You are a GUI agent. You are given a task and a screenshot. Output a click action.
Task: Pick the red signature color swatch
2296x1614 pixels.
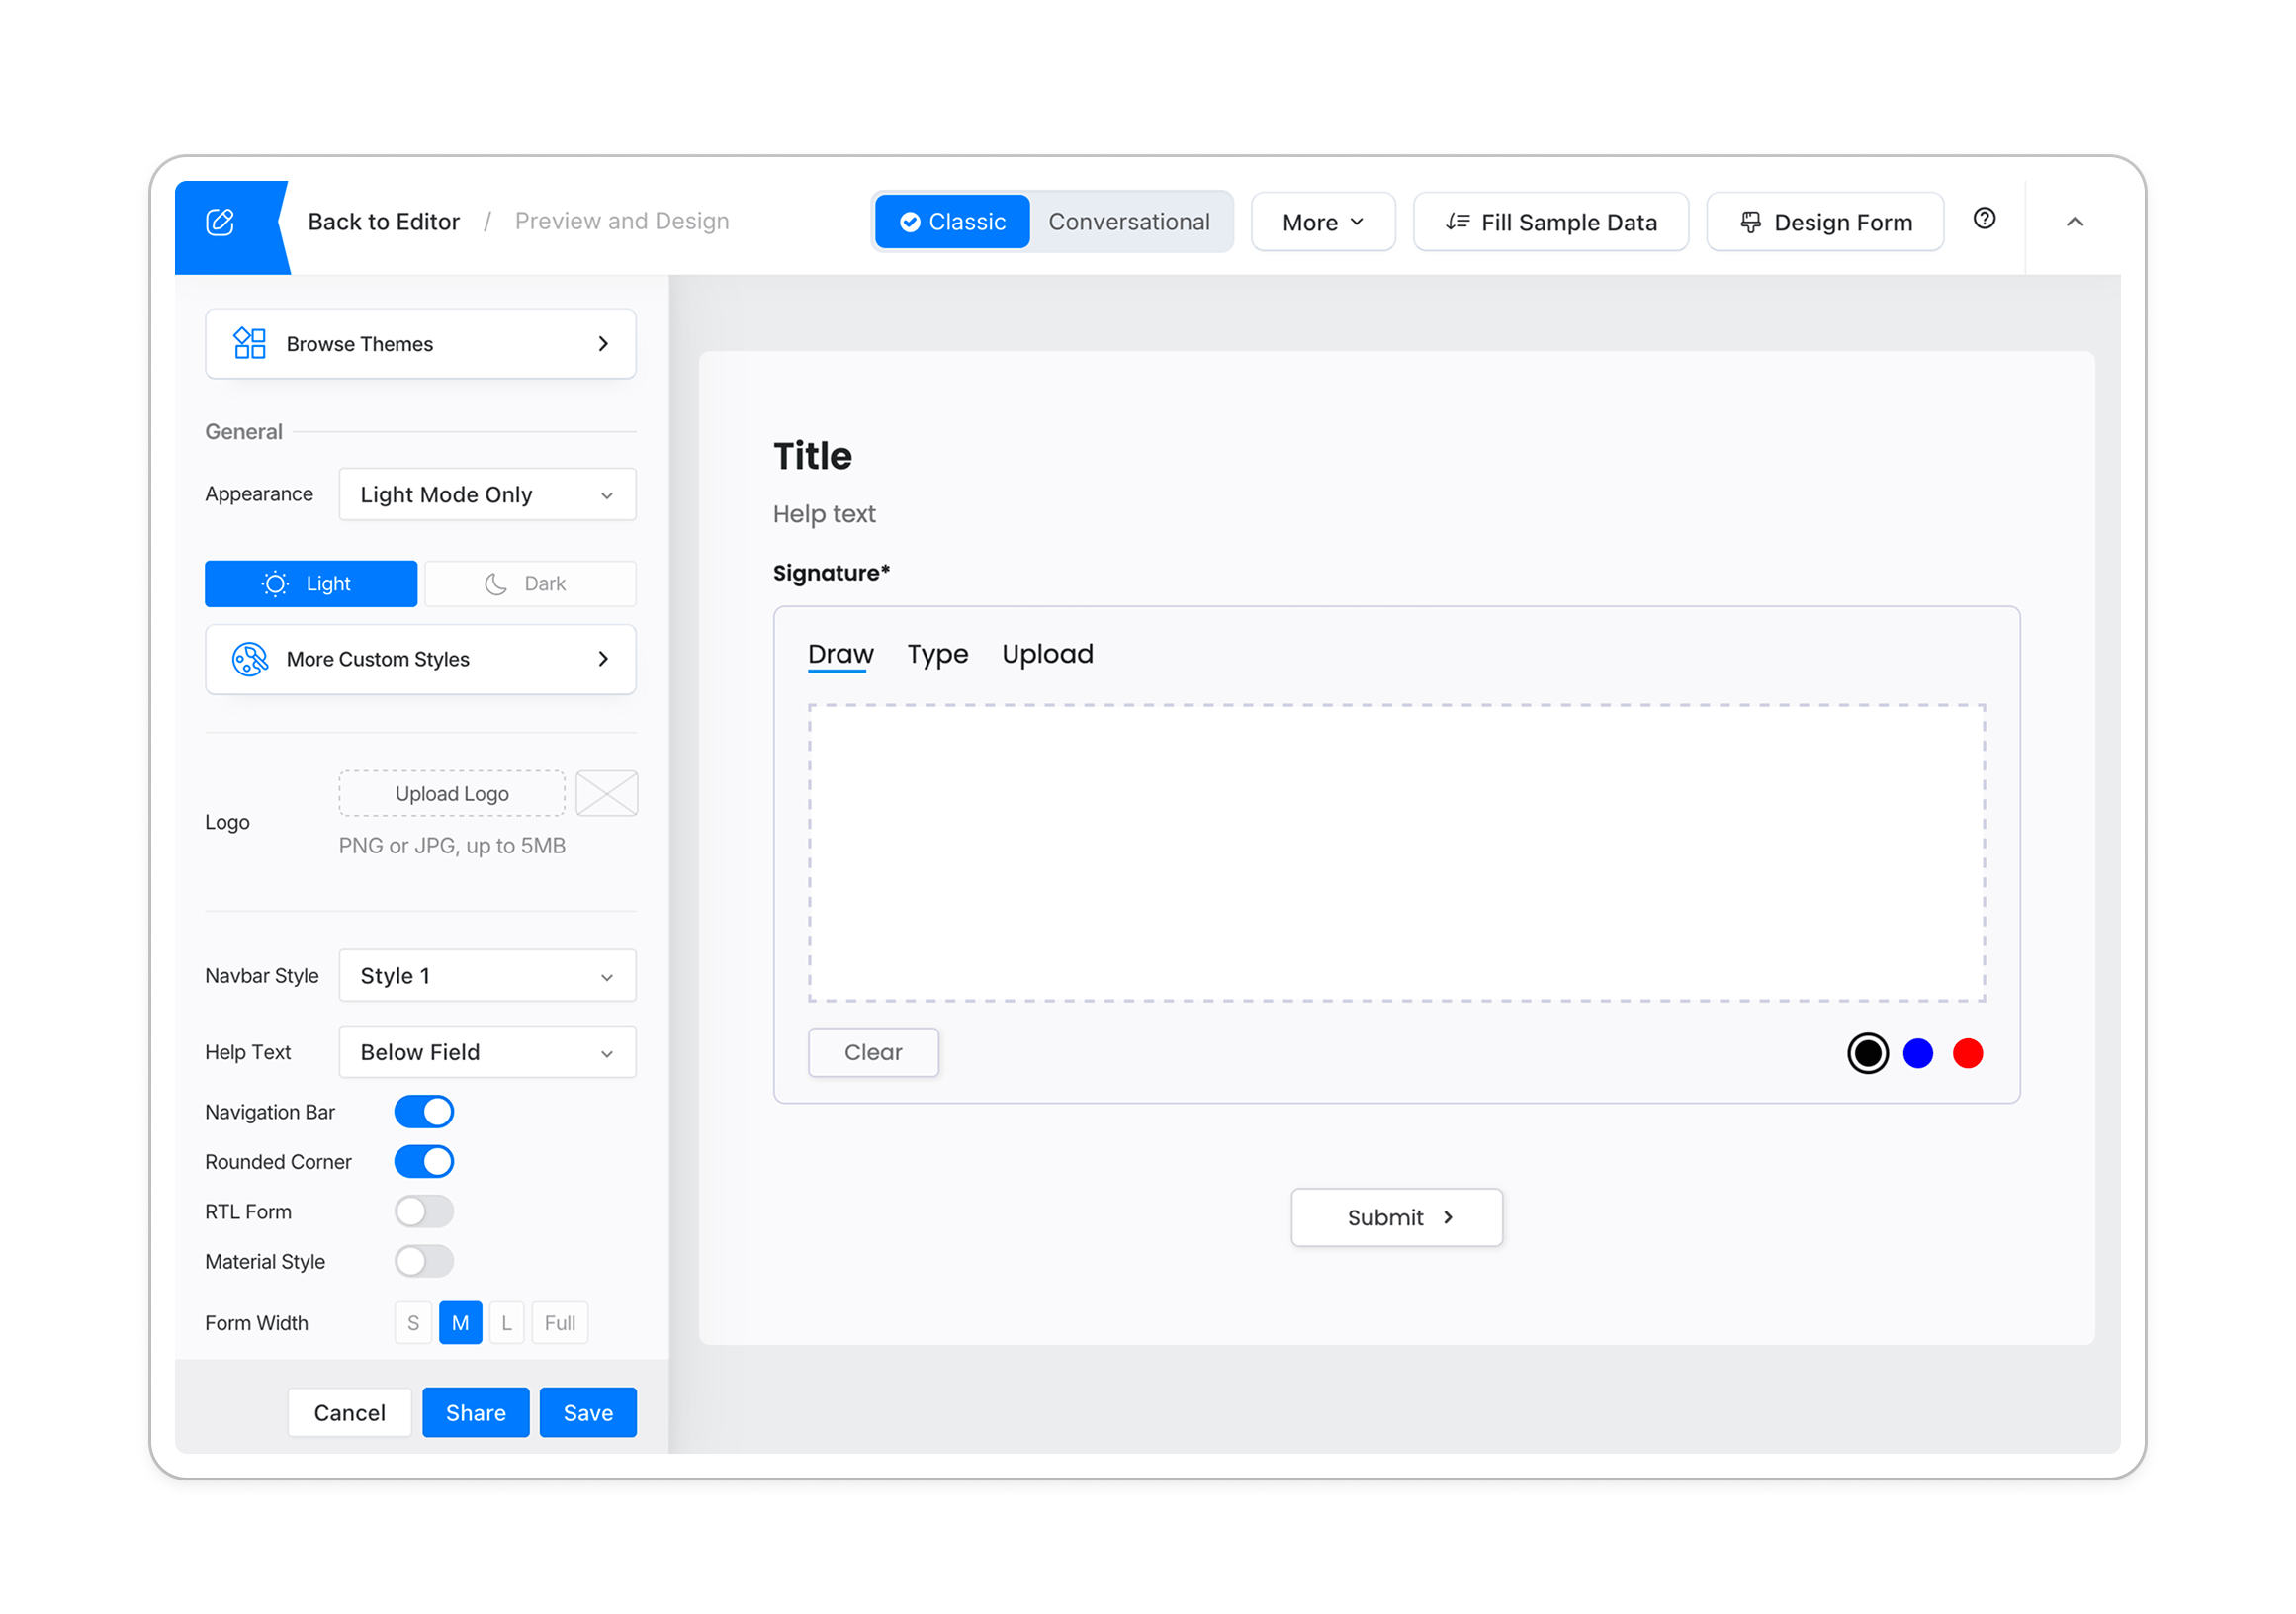click(x=1968, y=1052)
